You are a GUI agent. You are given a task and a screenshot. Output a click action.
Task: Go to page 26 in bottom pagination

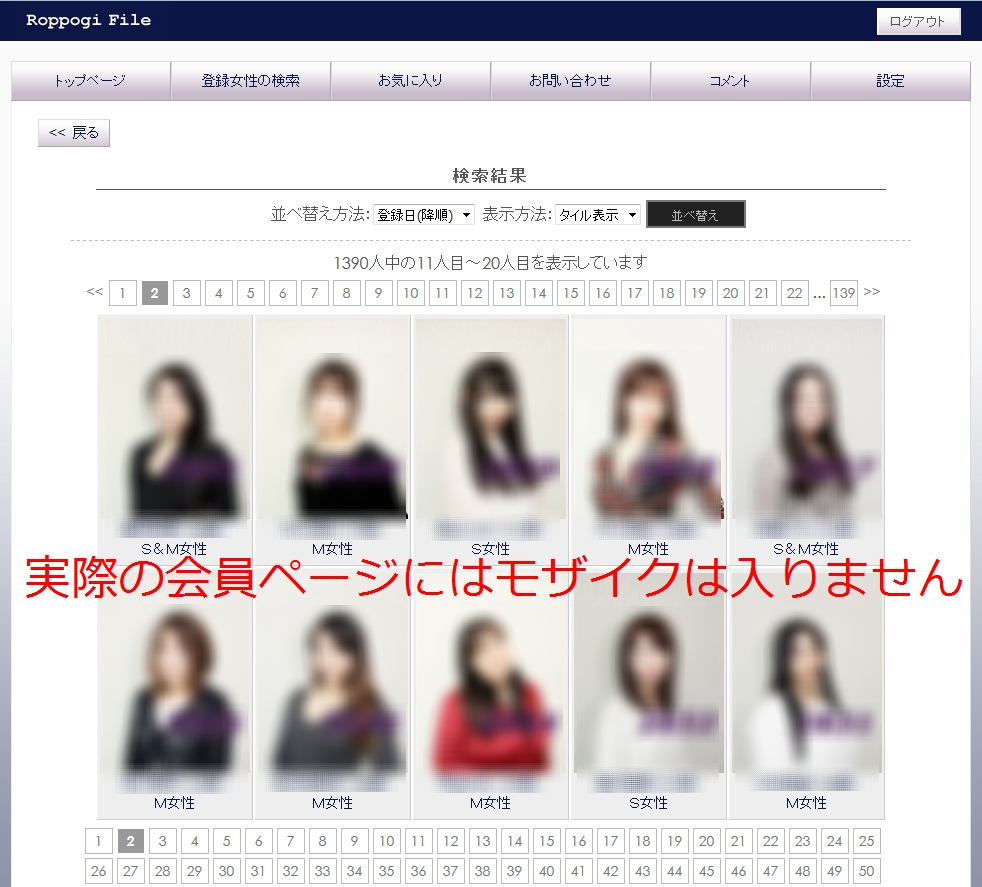point(98,871)
